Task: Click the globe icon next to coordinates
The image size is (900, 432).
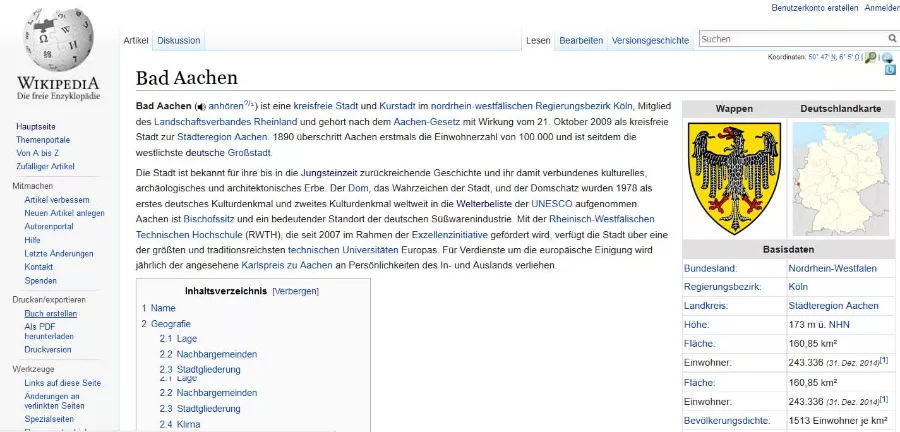Action: [x=889, y=58]
